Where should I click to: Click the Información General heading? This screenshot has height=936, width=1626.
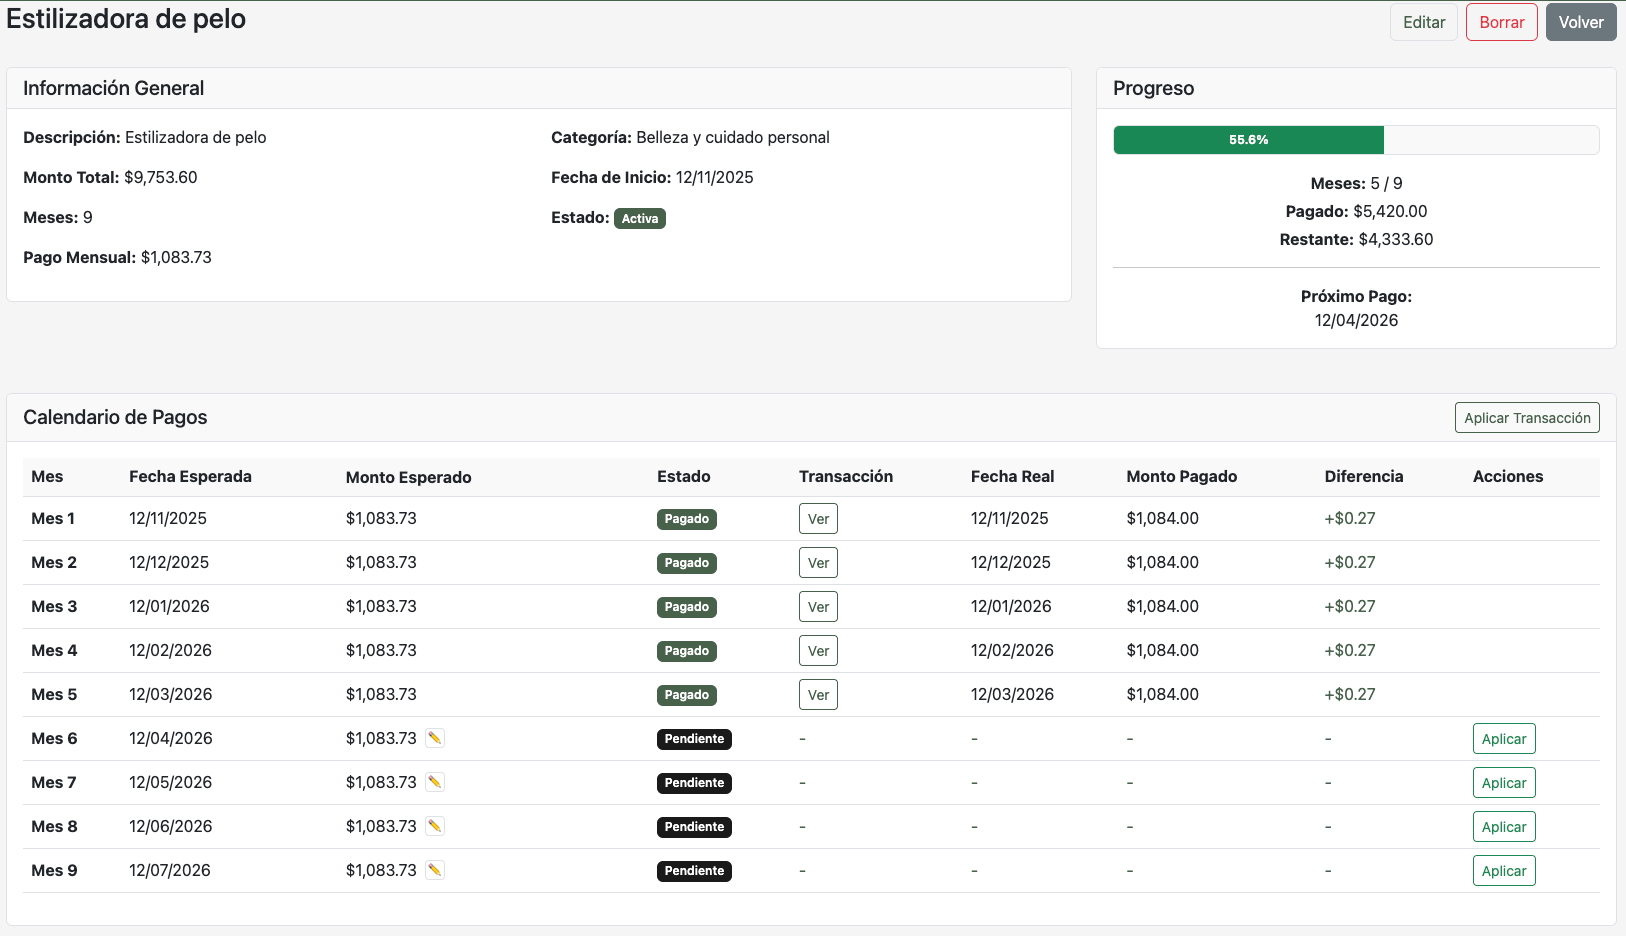(113, 88)
